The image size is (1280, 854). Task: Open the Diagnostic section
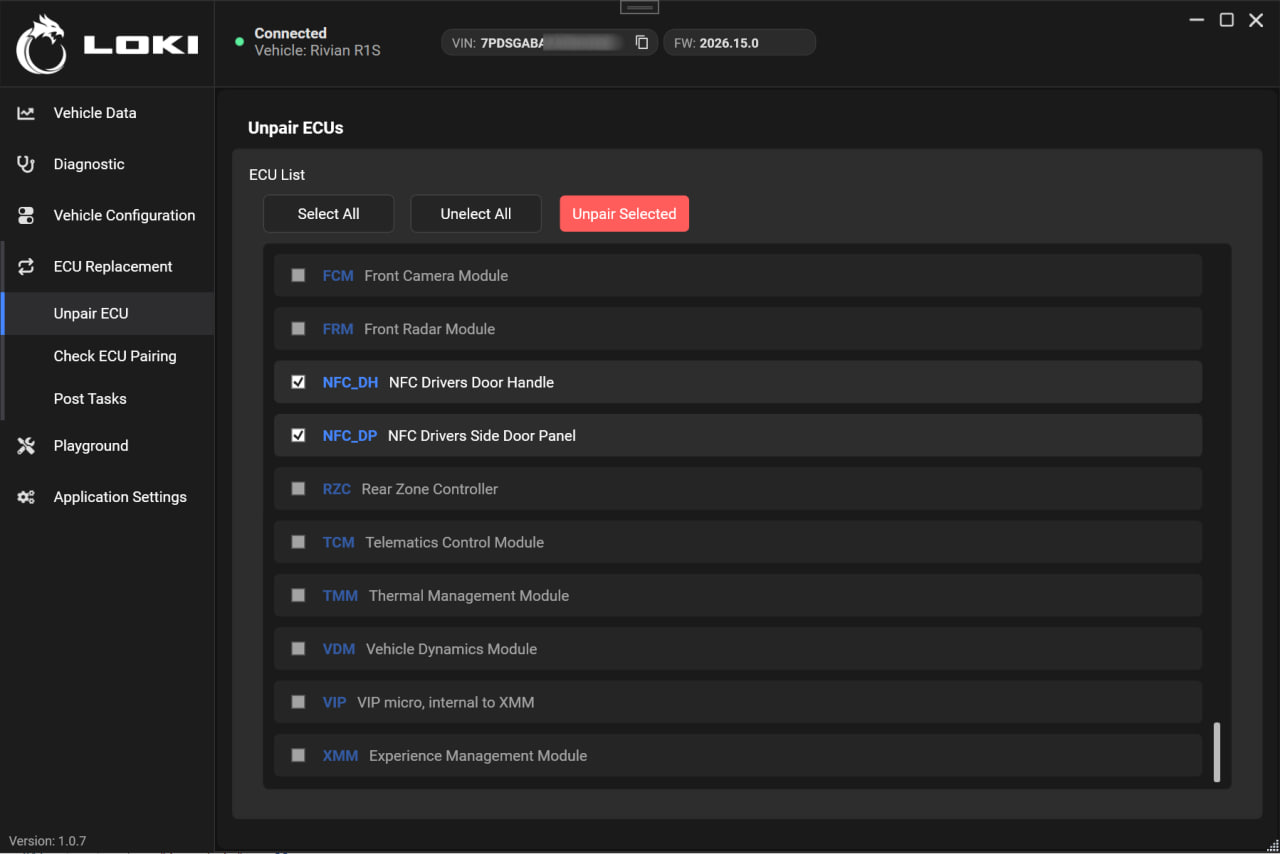pos(107,164)
